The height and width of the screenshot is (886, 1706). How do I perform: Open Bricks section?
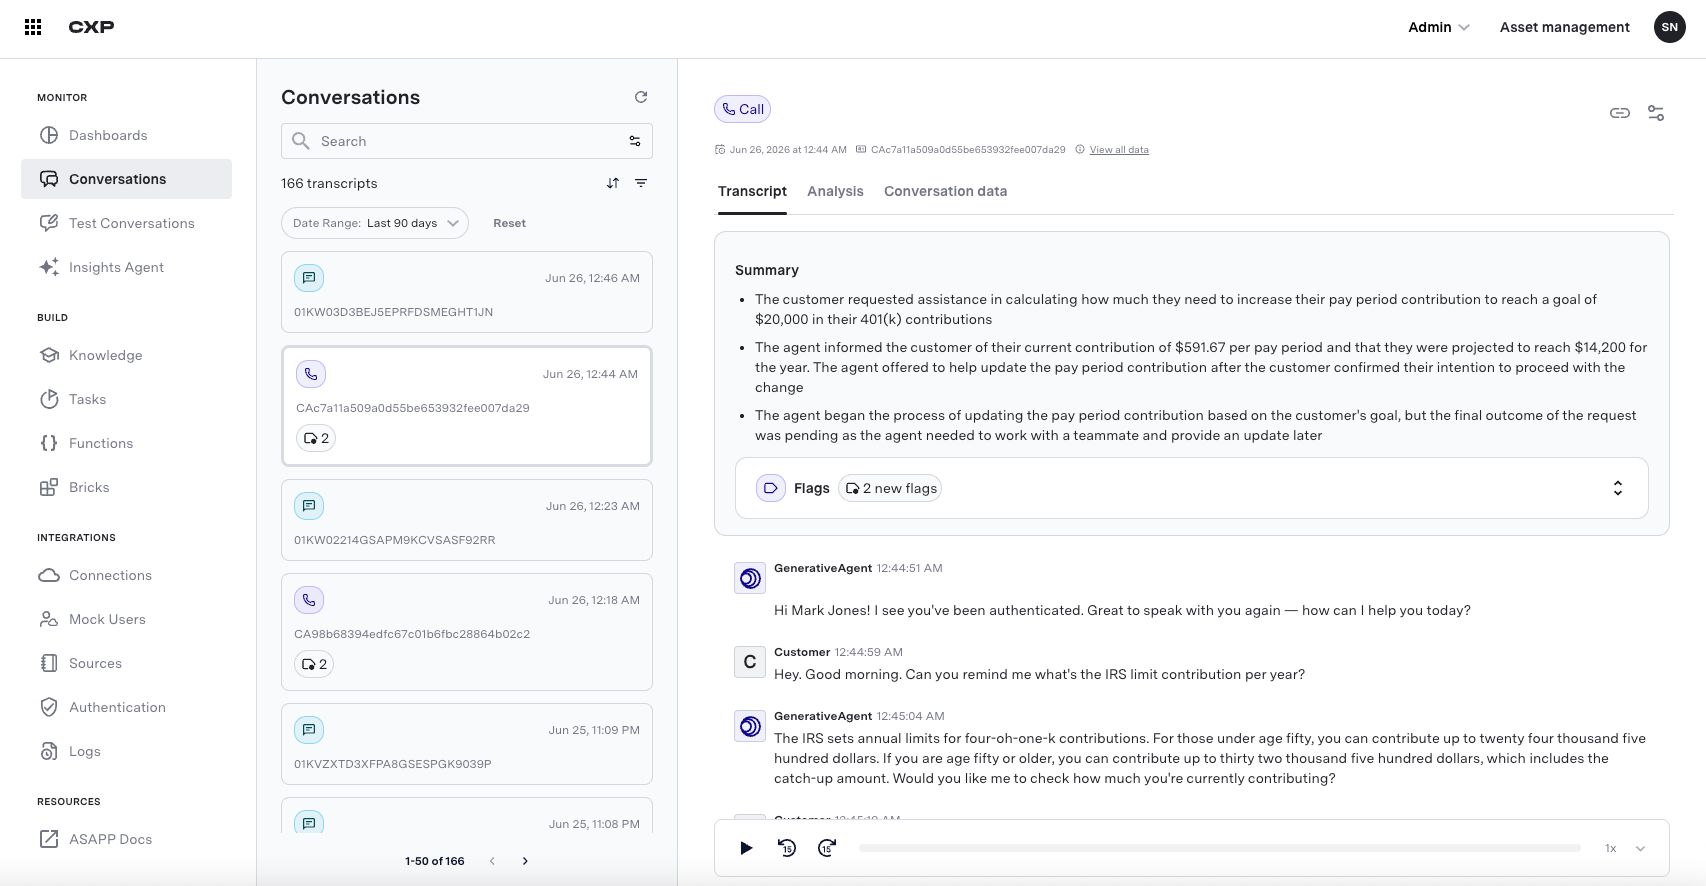click(126, 487)
